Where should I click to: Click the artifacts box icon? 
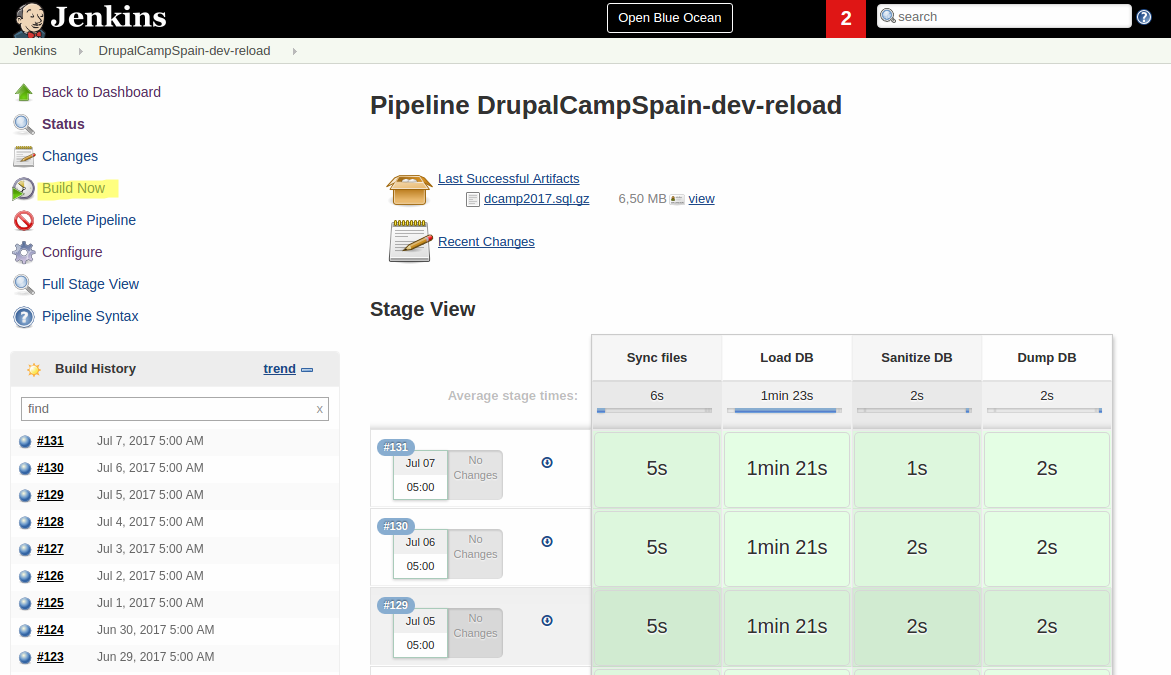point(409,190)
